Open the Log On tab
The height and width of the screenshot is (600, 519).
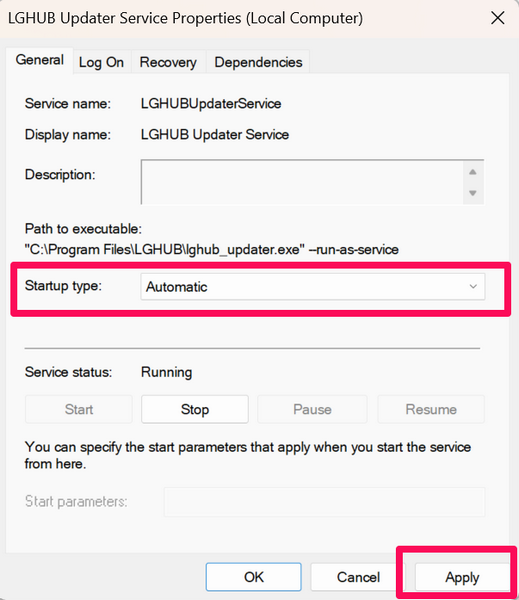[x=101, y=62]
